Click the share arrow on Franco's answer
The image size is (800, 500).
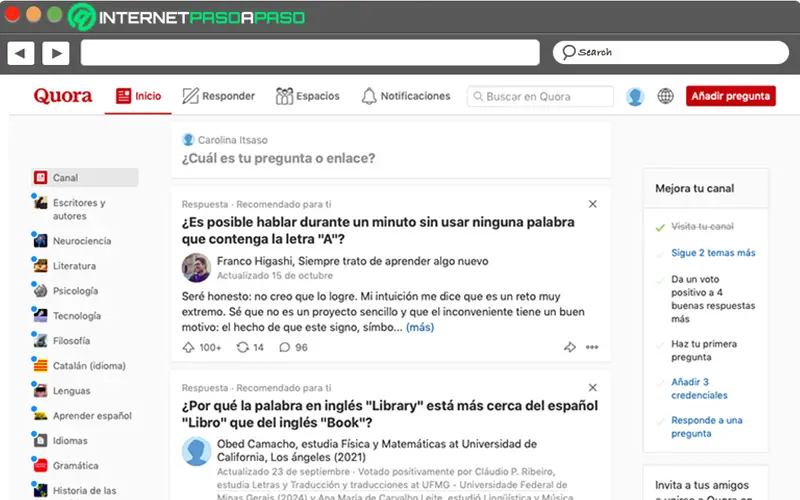click(x=570, y=347)
